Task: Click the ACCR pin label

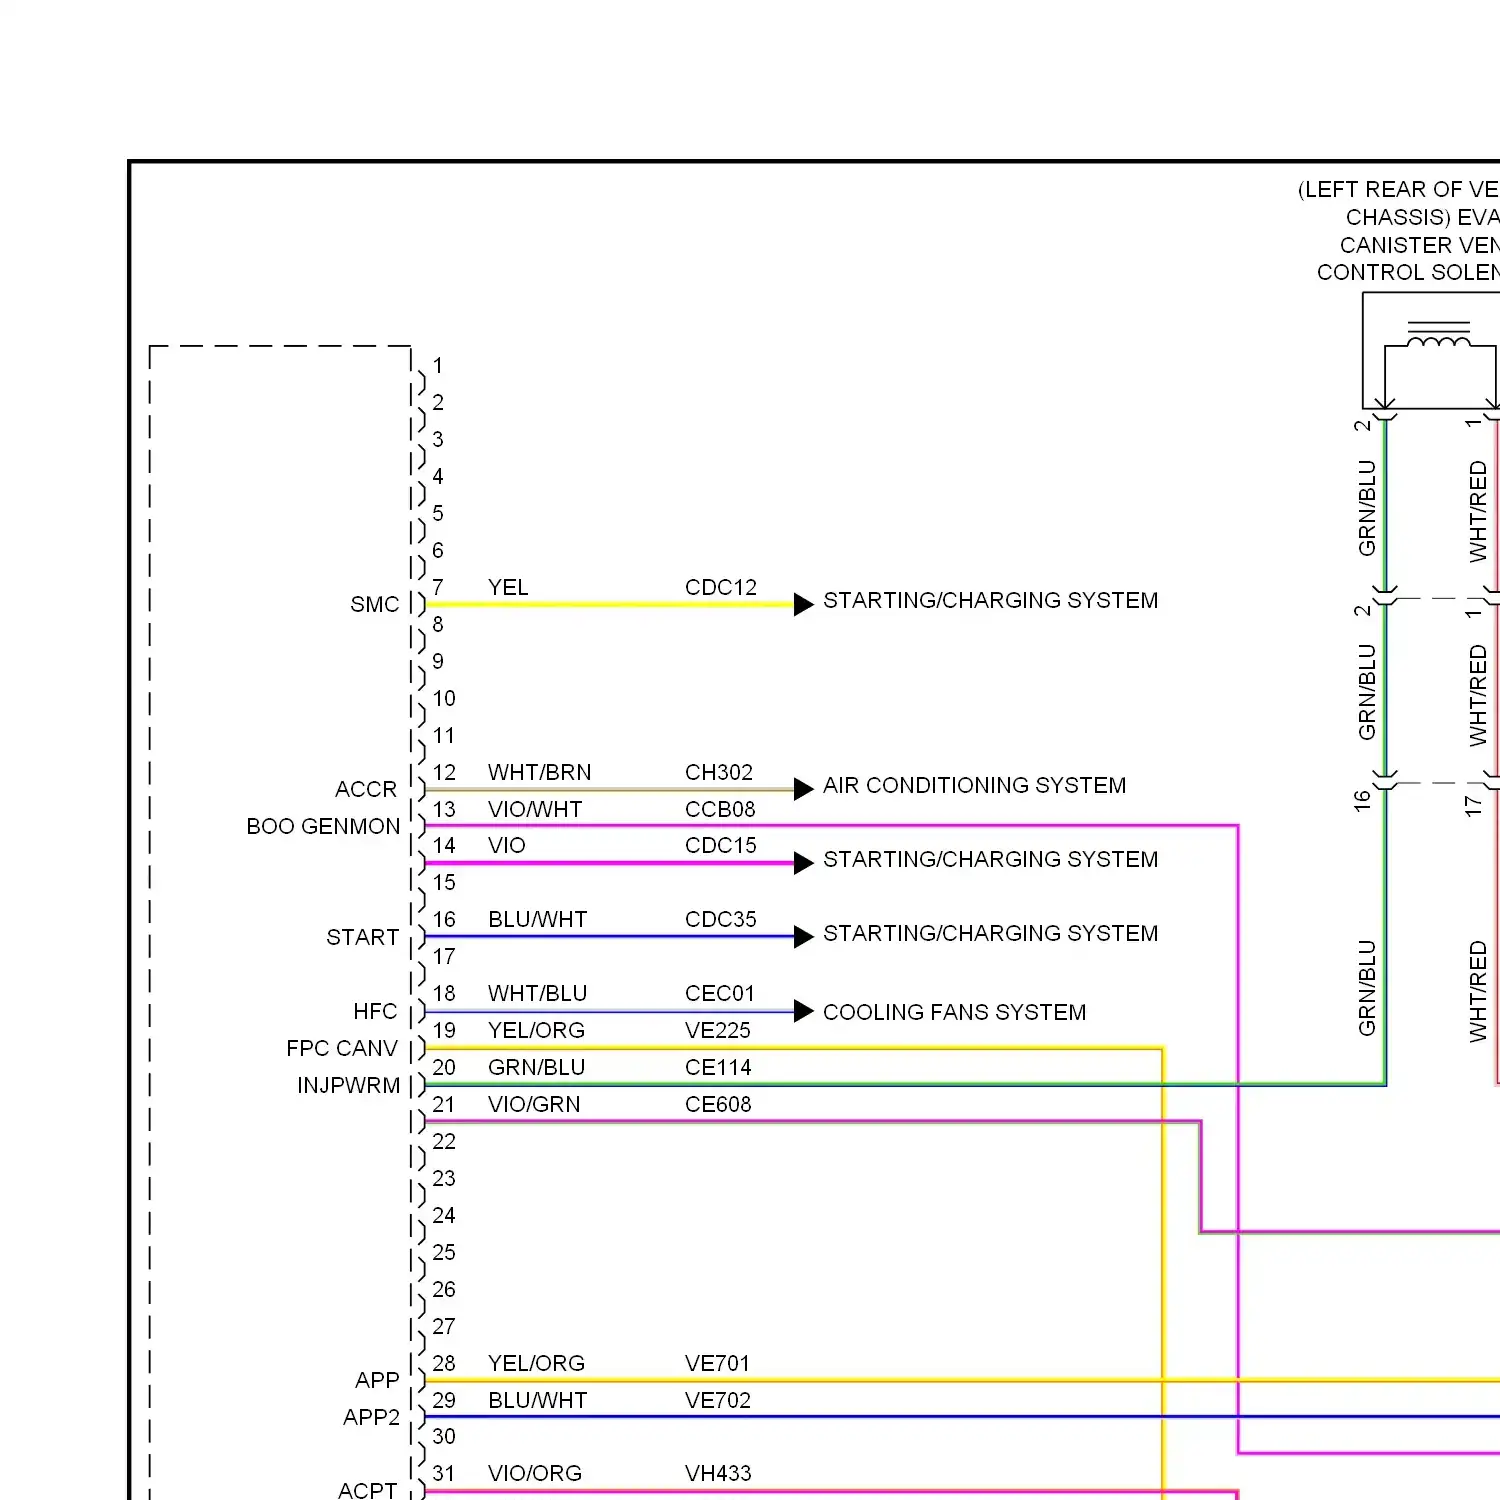Action: 365,789
